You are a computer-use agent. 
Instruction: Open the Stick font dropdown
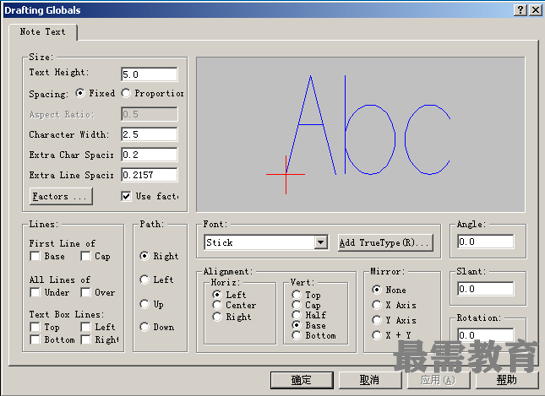point(321,242)
